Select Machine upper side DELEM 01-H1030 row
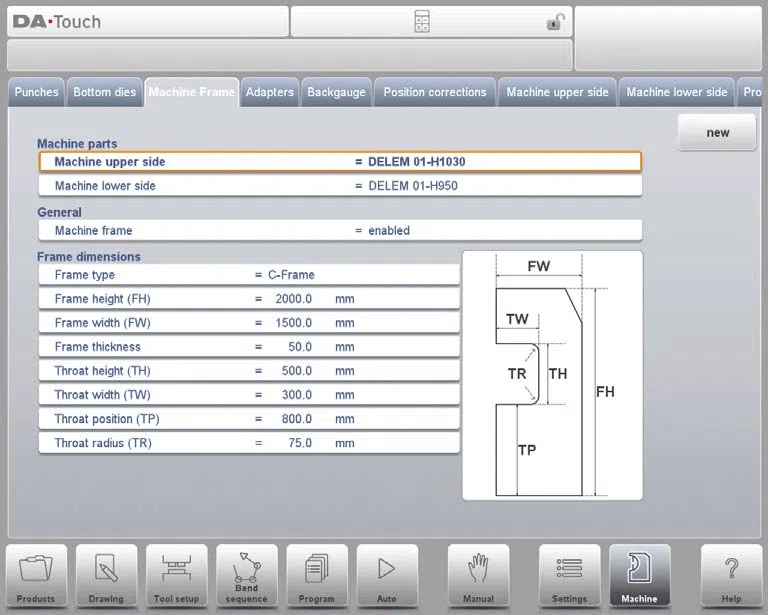Screen dimensions: 768x615 pos(340,162)
